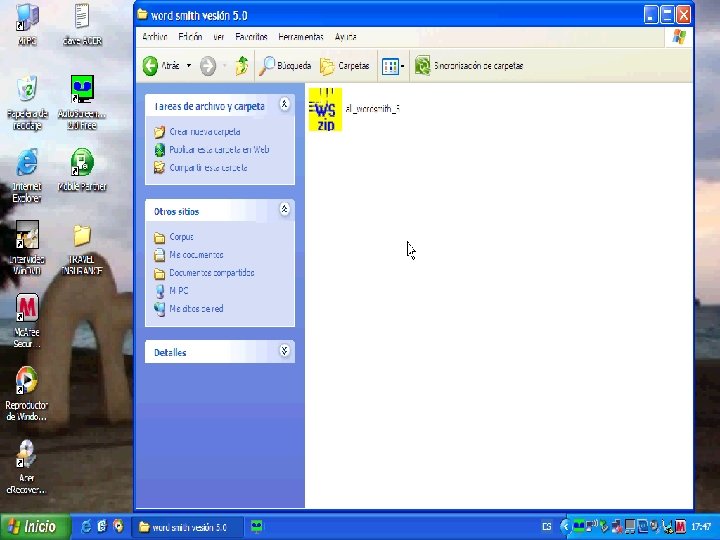Image resolution: width=720 pixels, height=540 pixels.
Task: Select the Mi PC desktop icon
Action: (x=27, y=24)
